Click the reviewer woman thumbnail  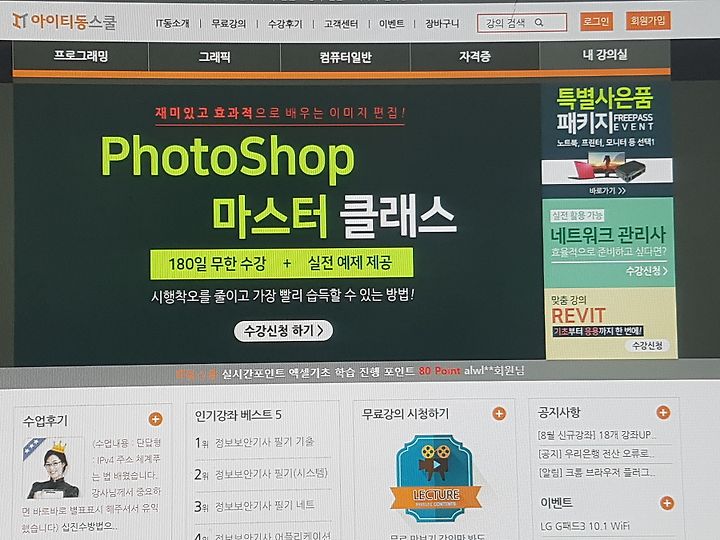(x=52, y=468)
